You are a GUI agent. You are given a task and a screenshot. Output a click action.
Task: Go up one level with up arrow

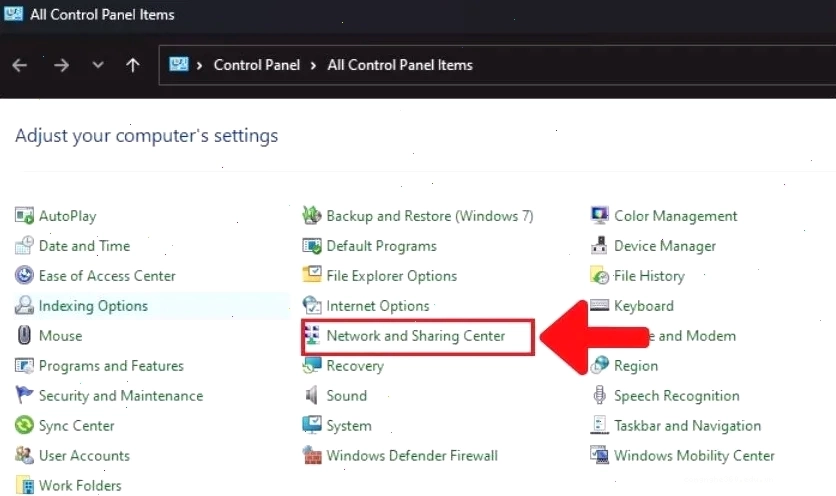[133, 65]
